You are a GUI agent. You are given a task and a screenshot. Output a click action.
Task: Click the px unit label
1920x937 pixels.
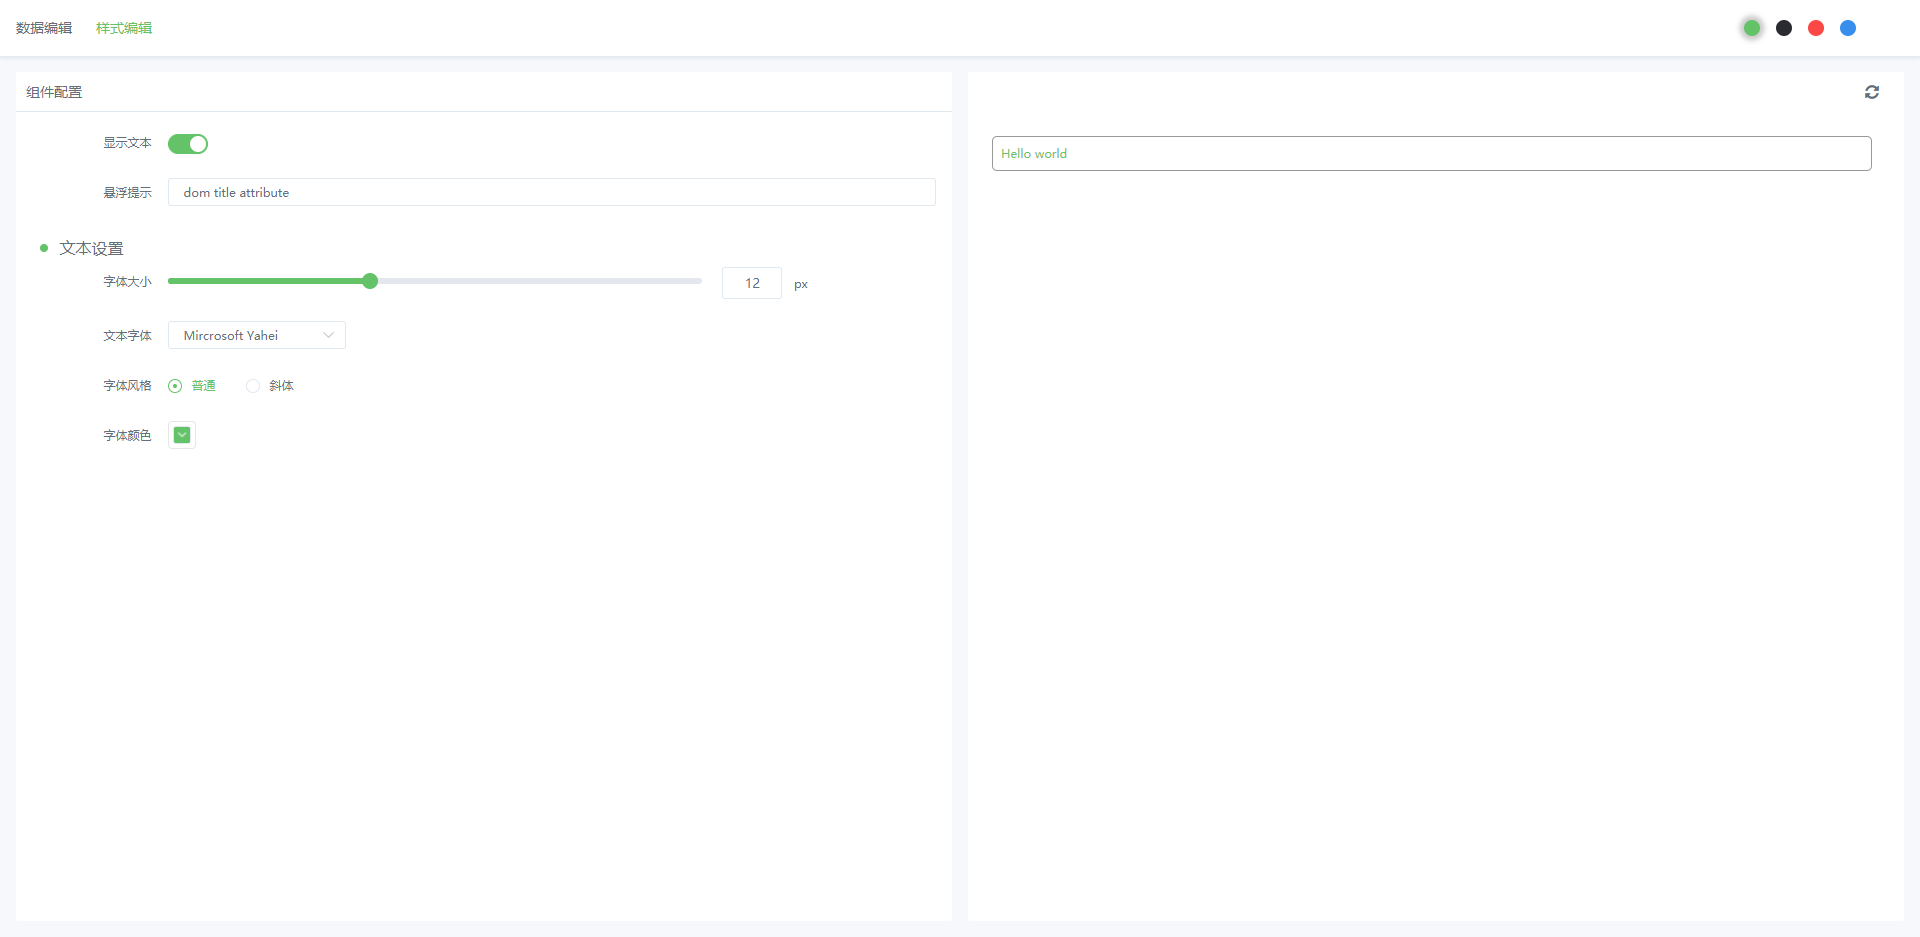click(801, 284)
